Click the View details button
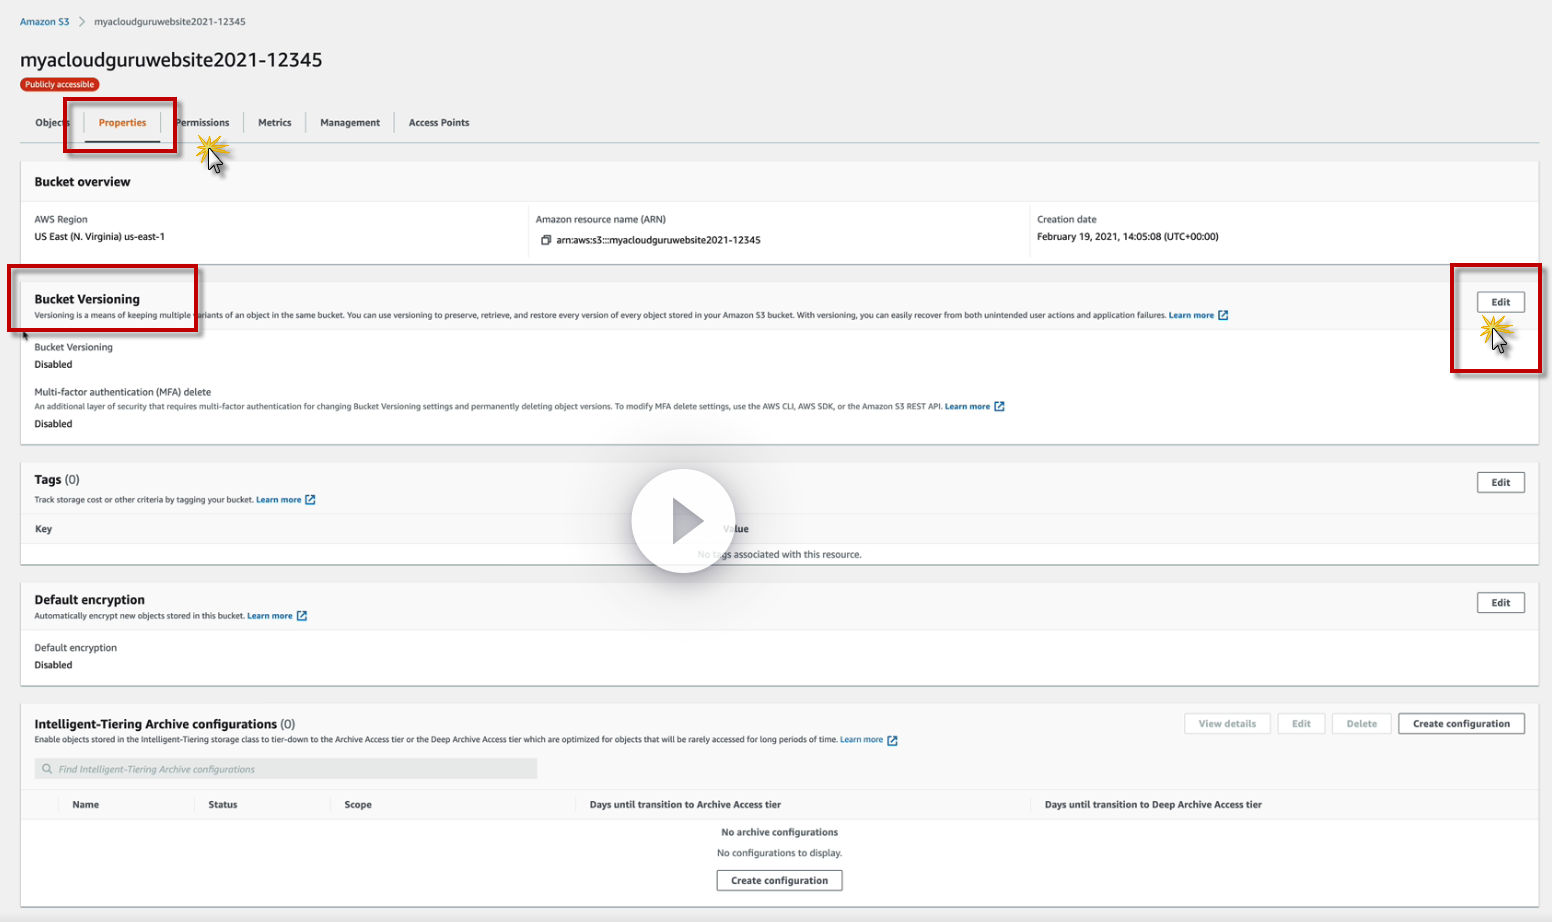1552x922 pixels. pyautogui.click(x=1227, y=724)
